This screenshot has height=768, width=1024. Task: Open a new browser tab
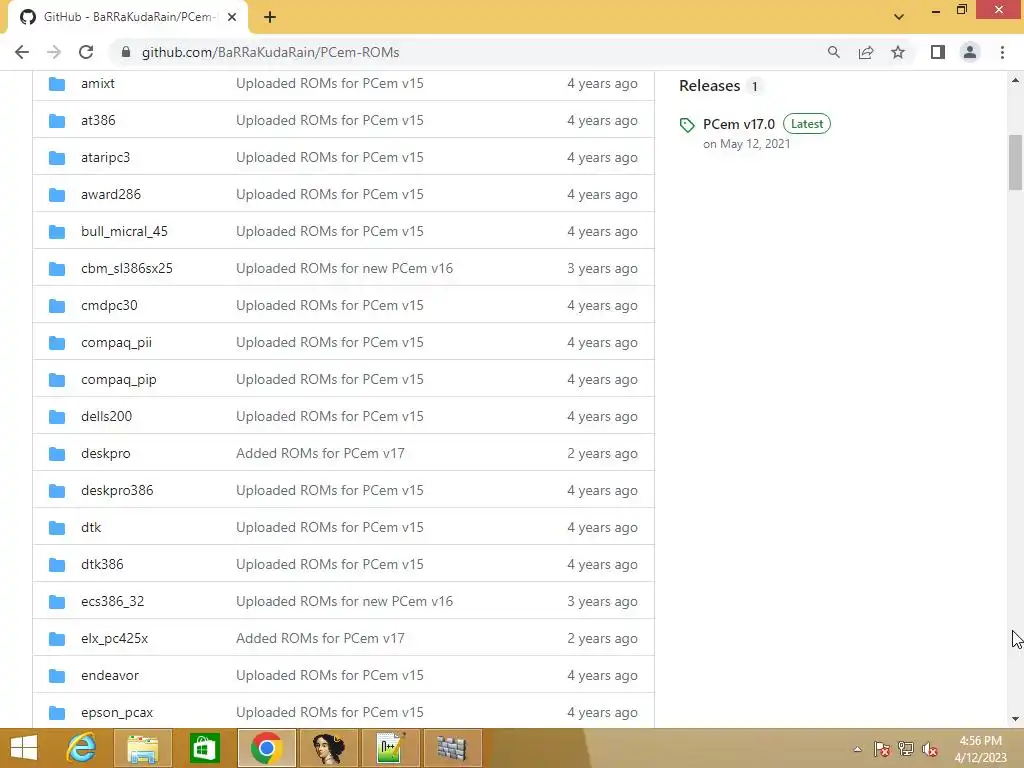click(270, 17)
